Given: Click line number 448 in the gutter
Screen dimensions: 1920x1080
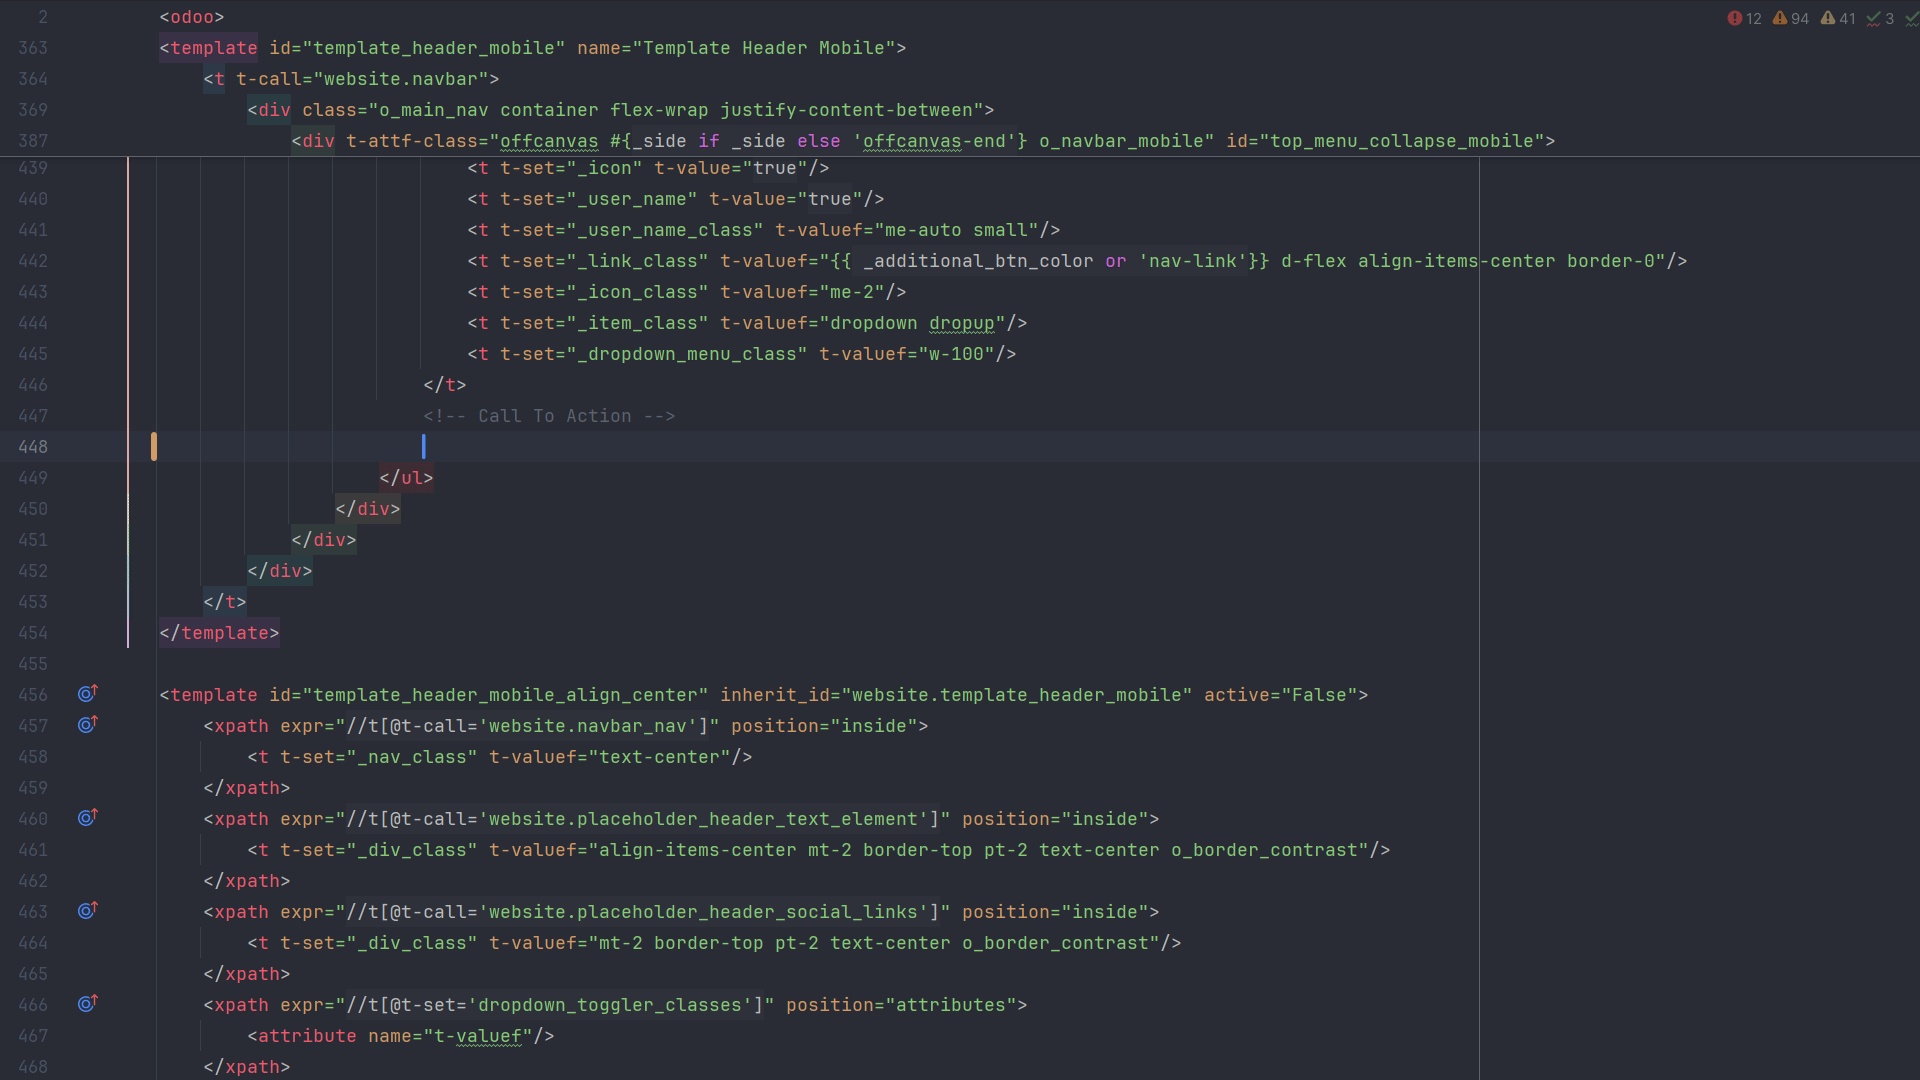Looking at the screenshot, I should pyautogui.click(x=33, y=447).
